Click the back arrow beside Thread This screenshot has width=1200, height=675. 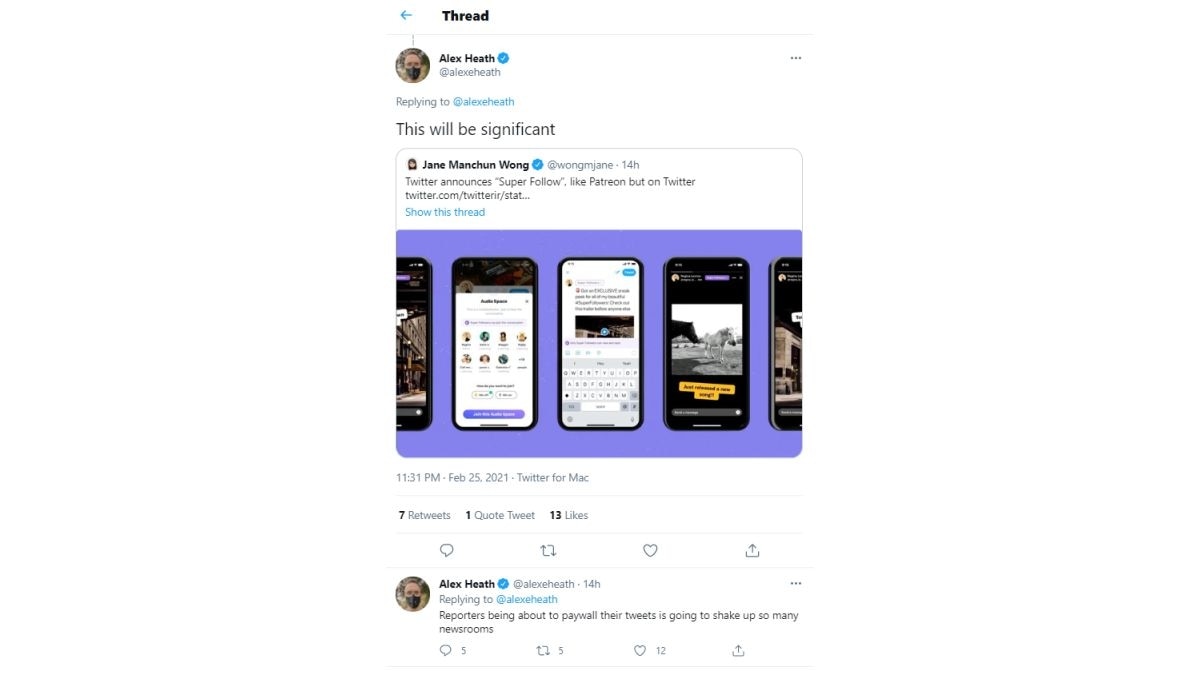point(406,16)
